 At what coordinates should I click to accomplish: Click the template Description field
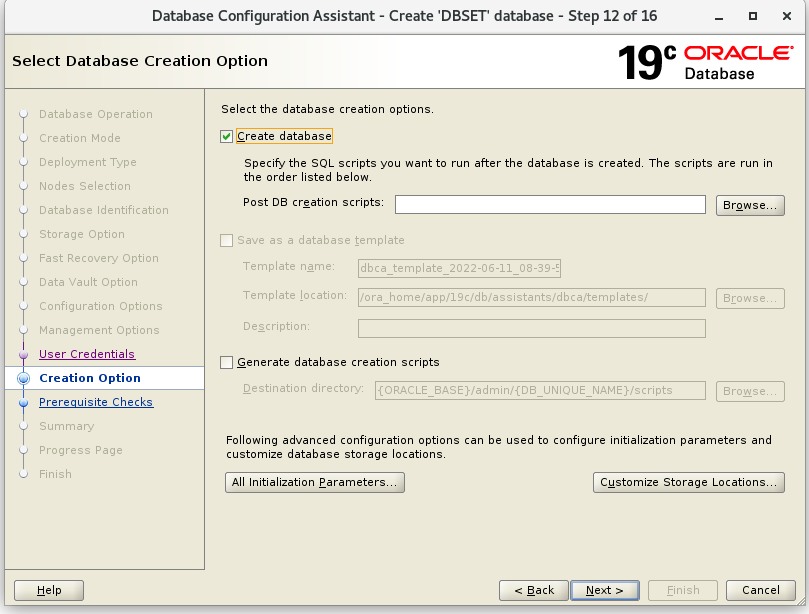pos(531,328)
